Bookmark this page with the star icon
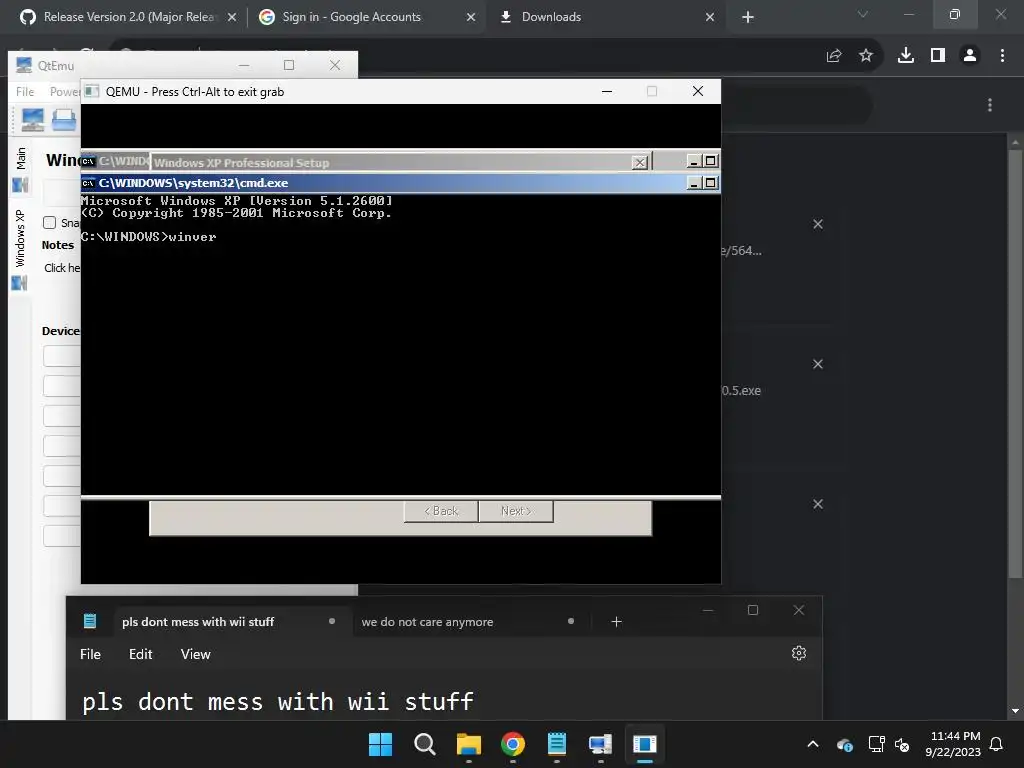This screenshot has width=1024, height=768. (866, 56)
